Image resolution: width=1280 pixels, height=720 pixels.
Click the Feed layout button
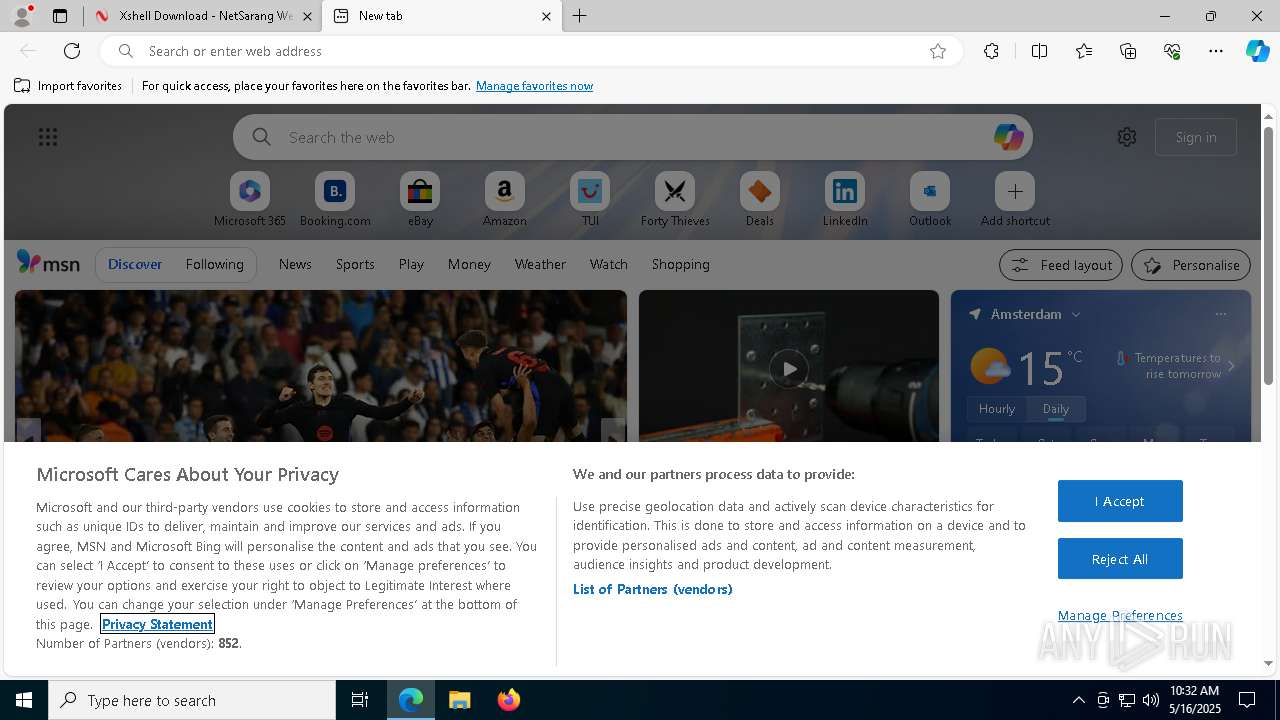(1061, 265)
